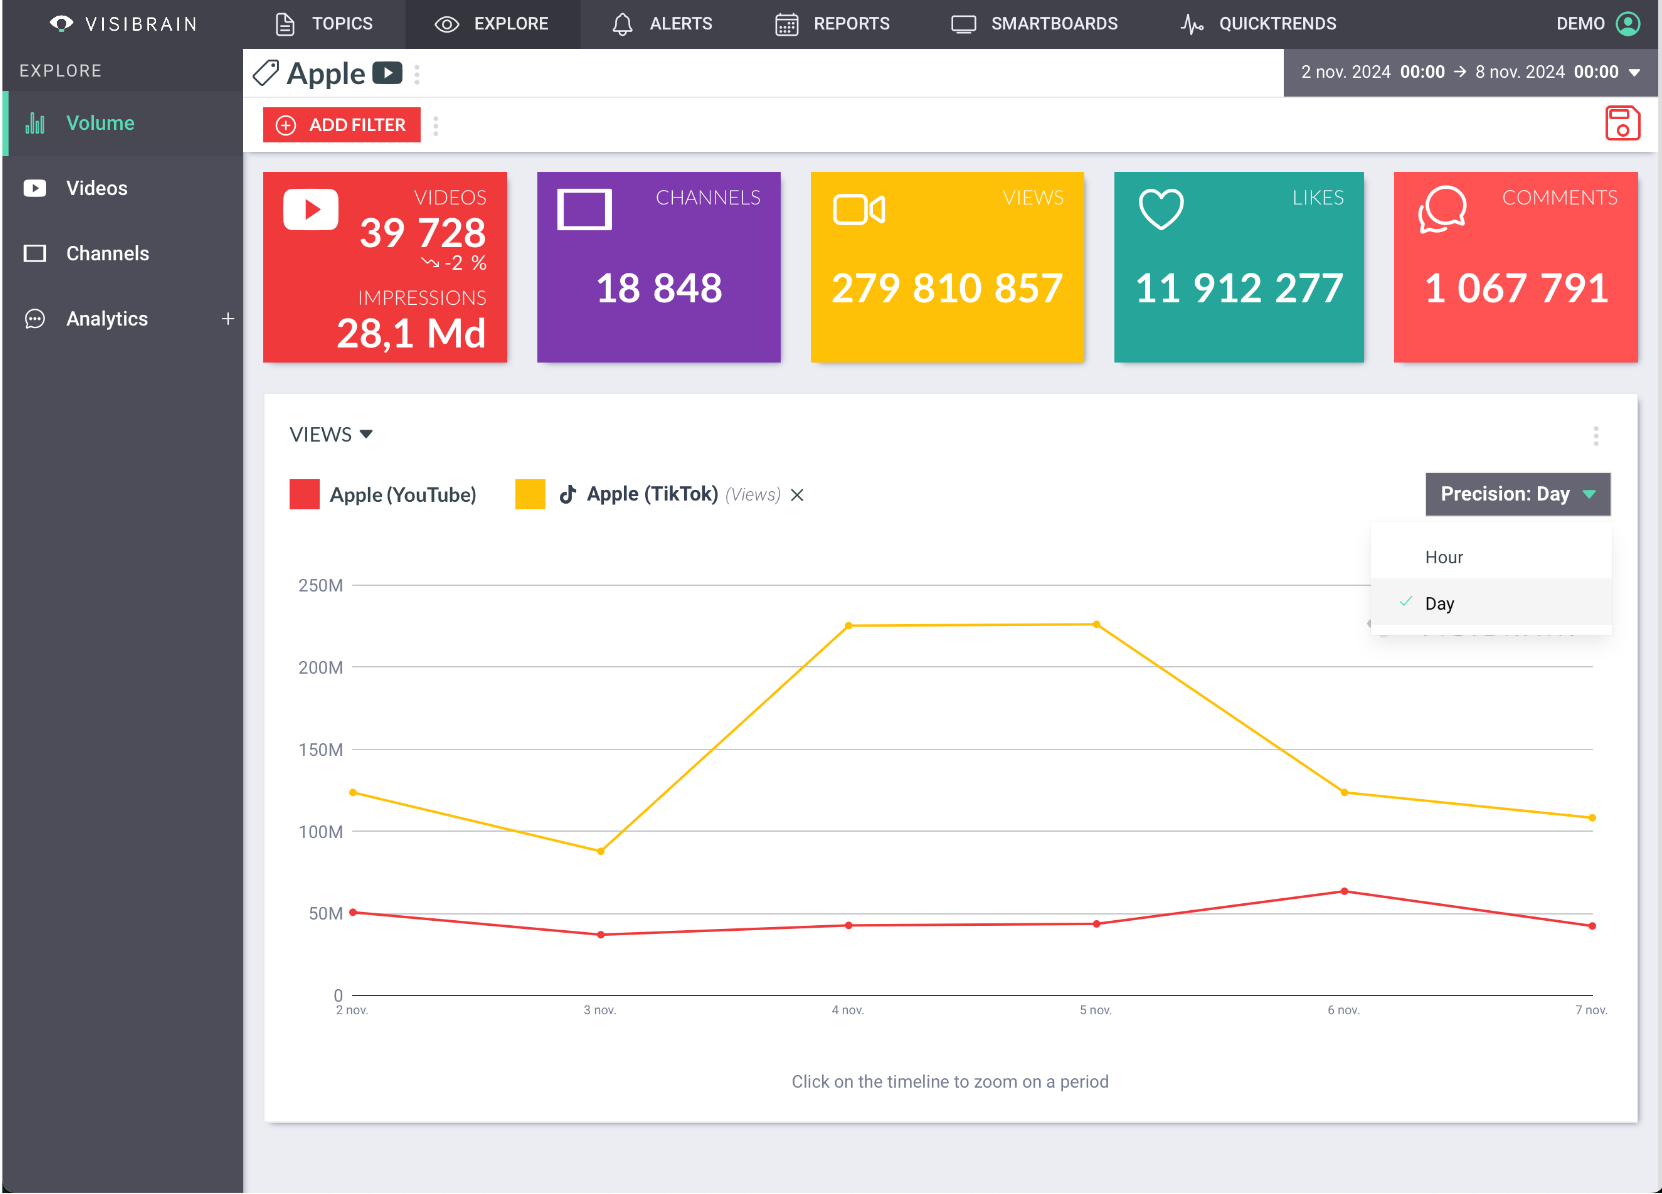Click the Channels 18 848 stat card
Image resolution: width=1662 pixels, height=1194 pixels.
[x=659, y=267]
